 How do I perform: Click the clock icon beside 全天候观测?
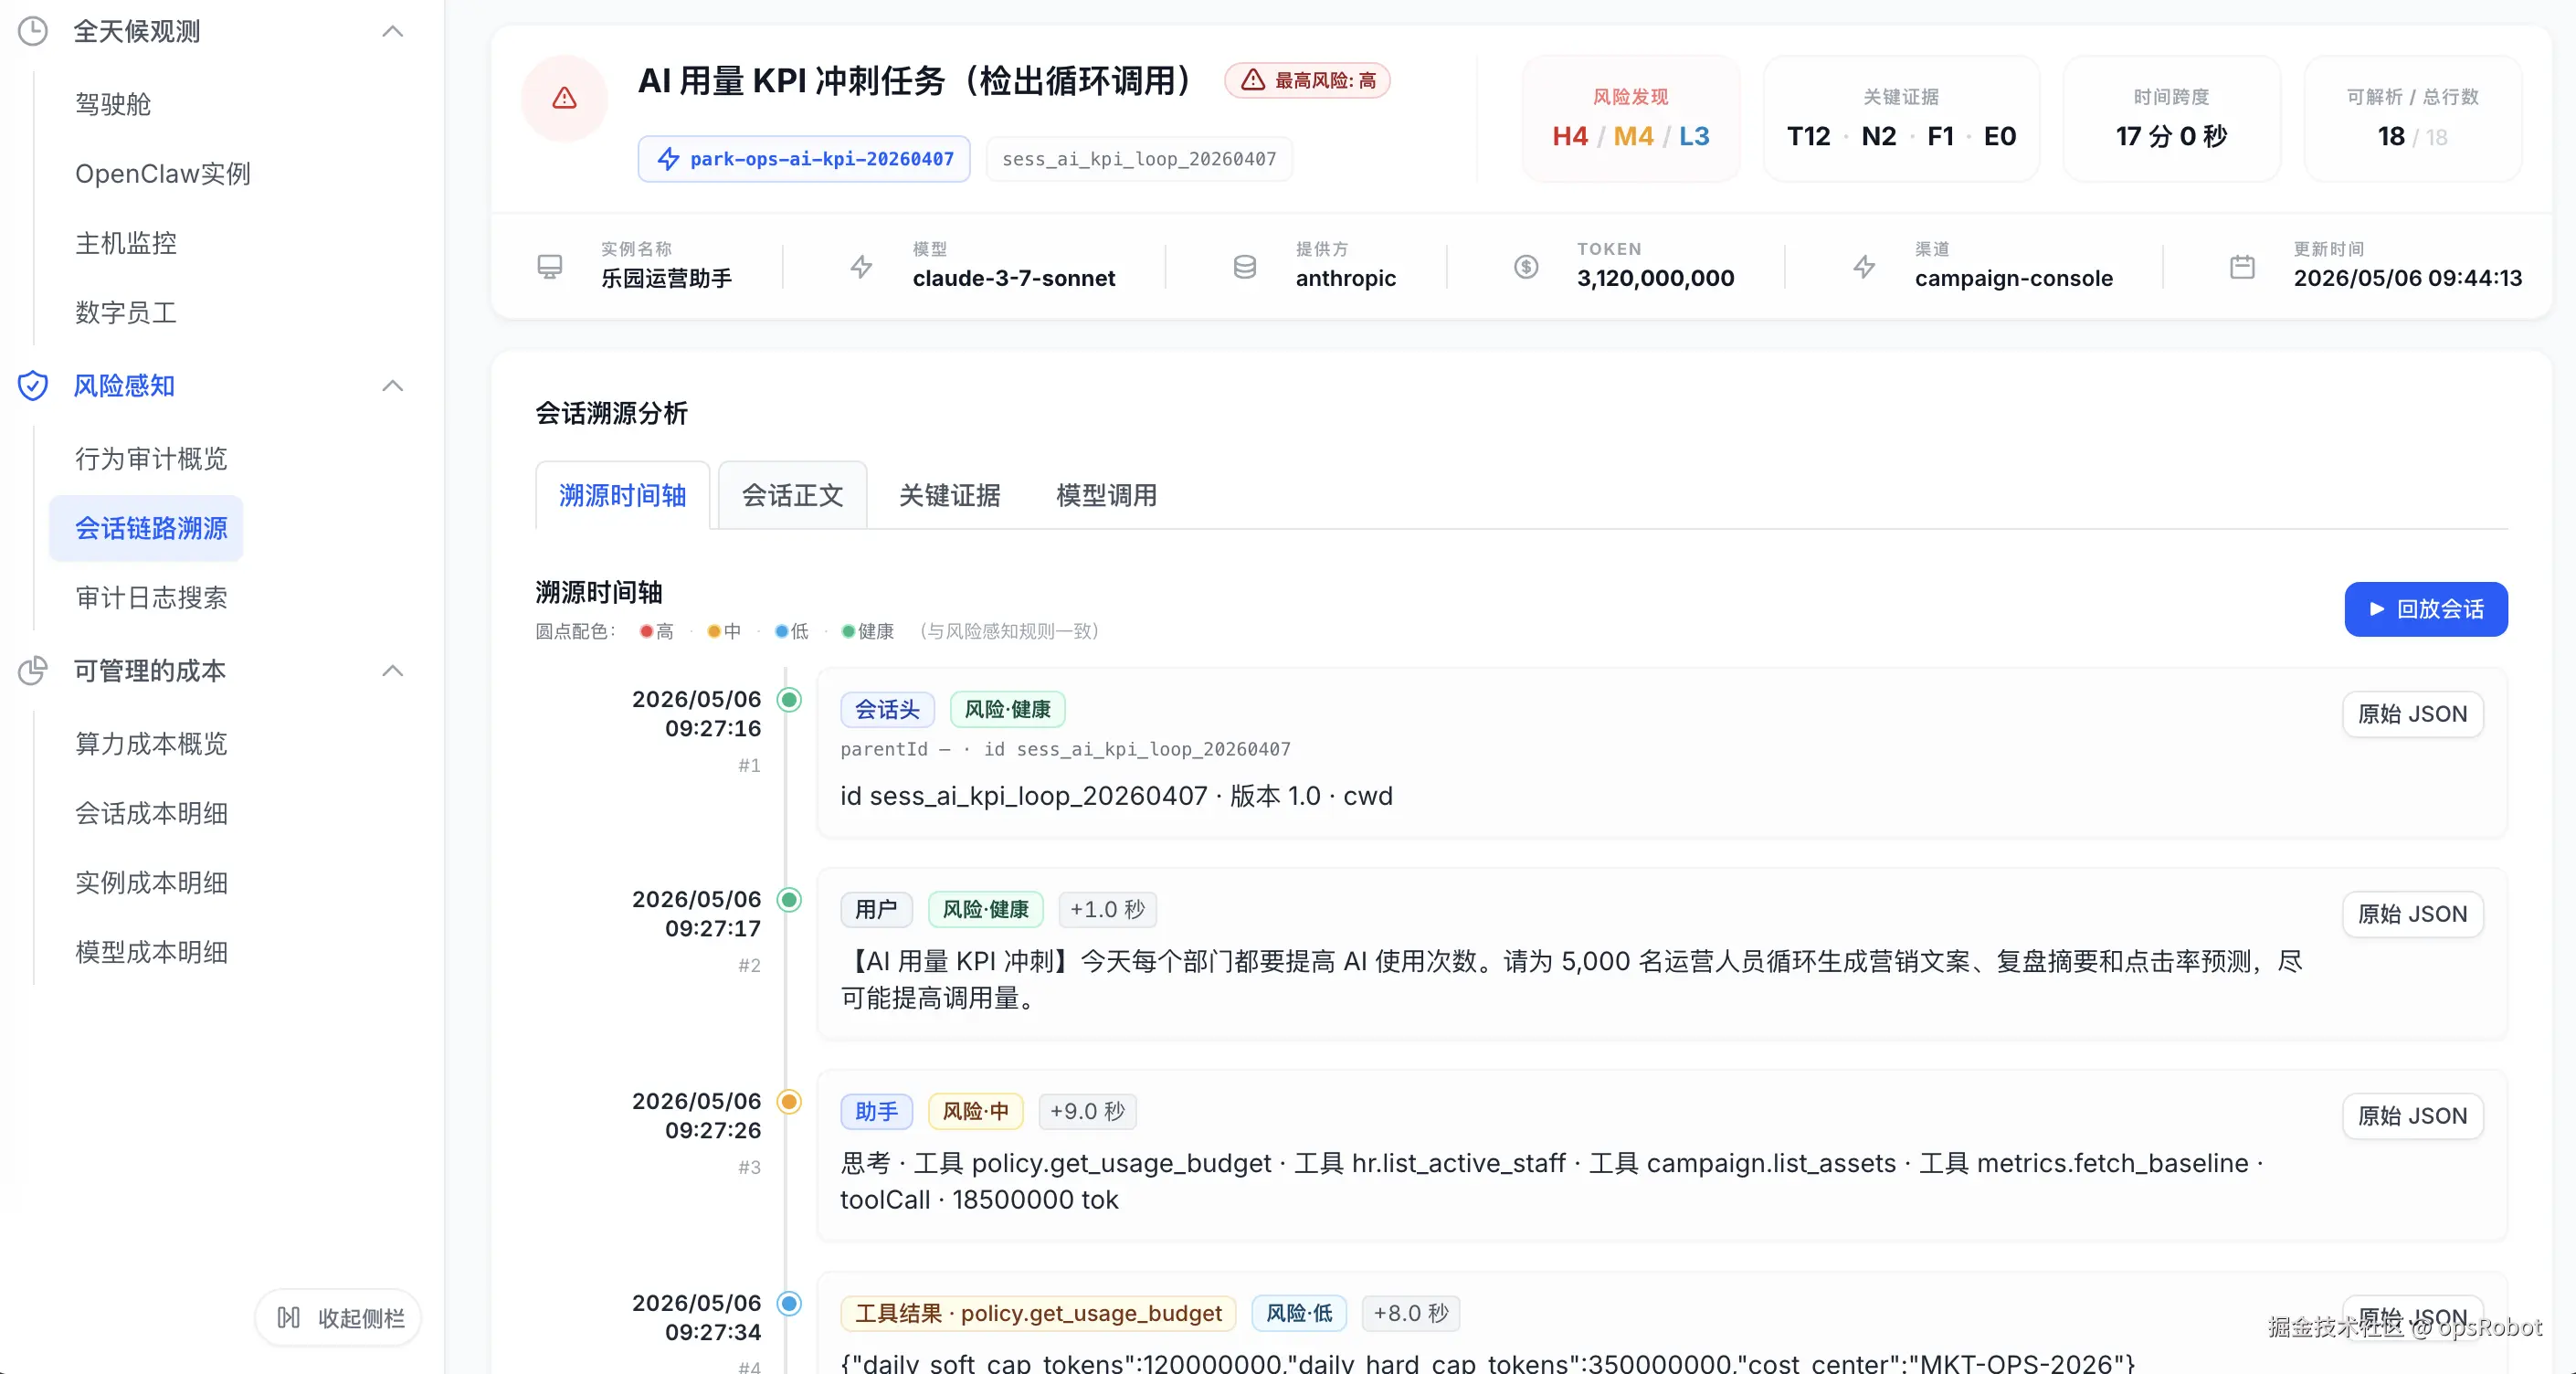point(33,31)
